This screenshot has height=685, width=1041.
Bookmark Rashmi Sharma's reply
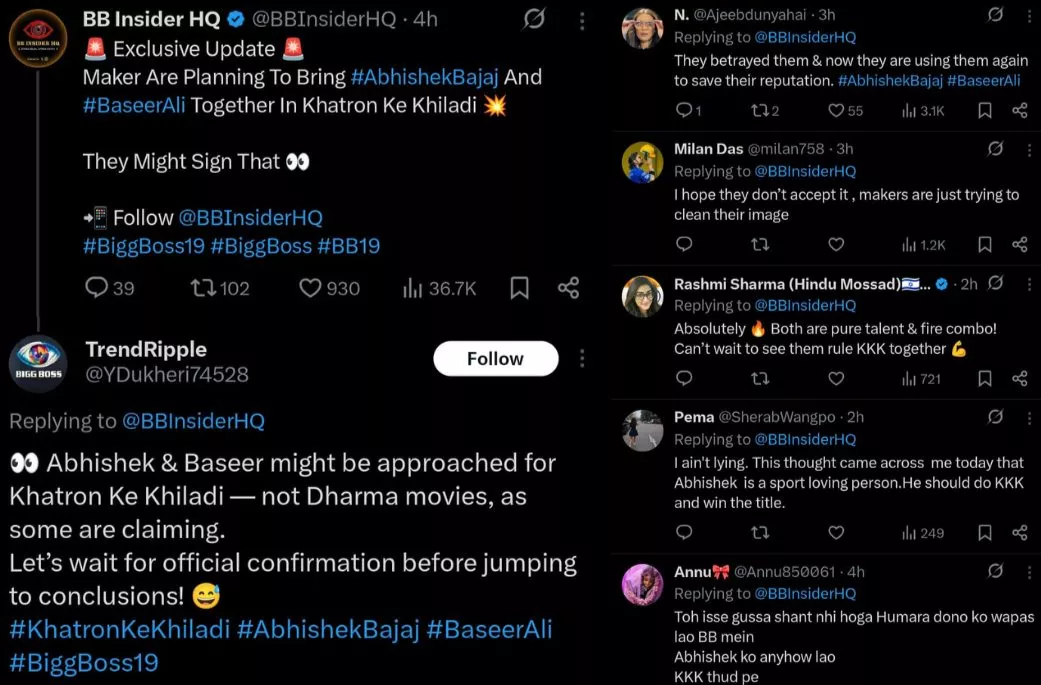point(985,378)
